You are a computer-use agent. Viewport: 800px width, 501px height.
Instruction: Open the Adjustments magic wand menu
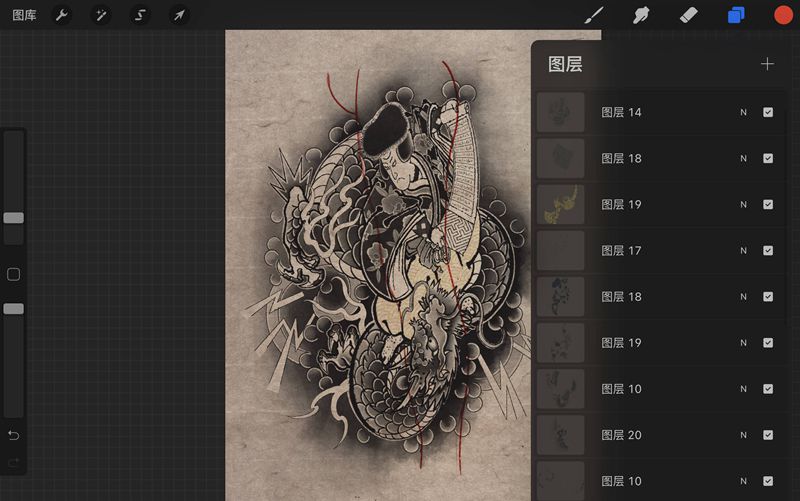coord(101,15)
